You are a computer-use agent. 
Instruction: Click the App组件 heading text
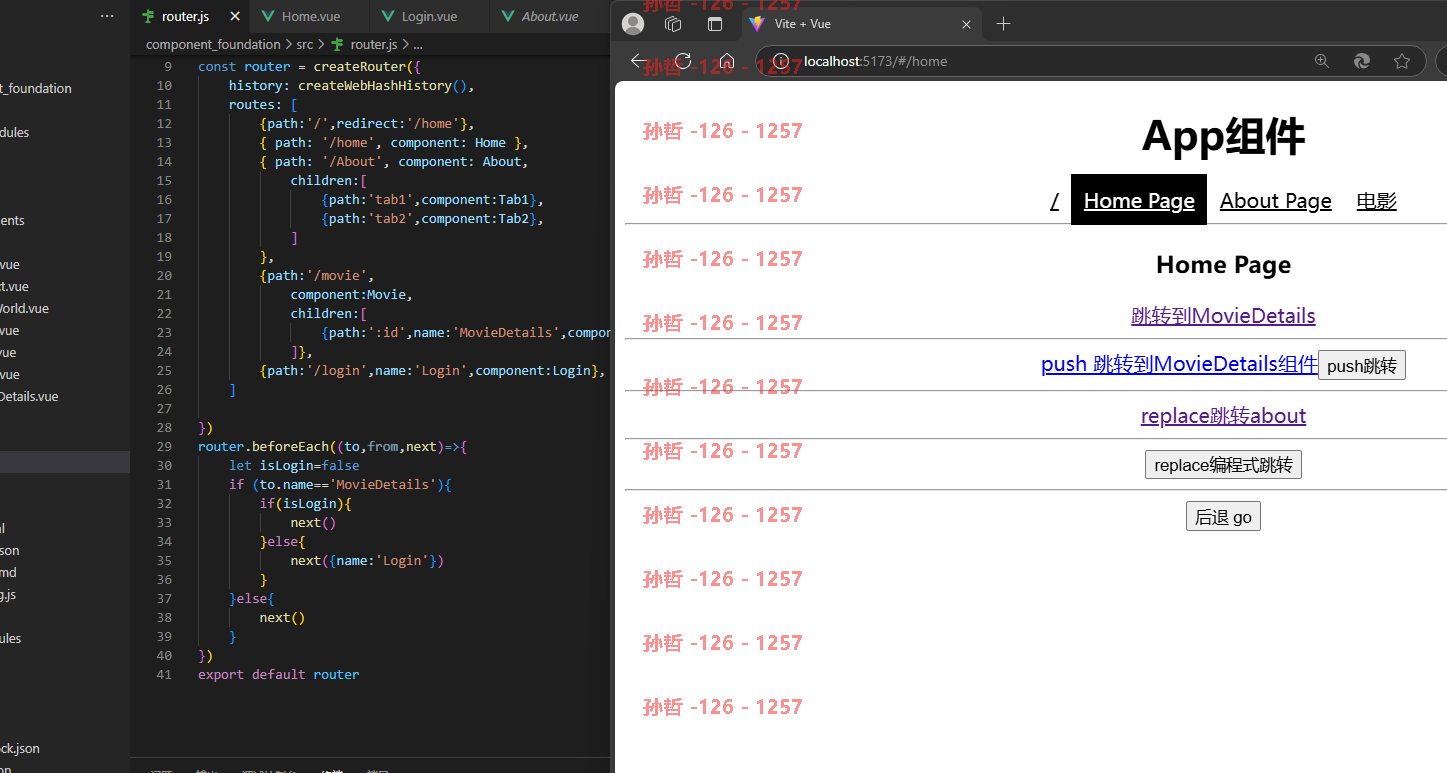click(1223, 137)
